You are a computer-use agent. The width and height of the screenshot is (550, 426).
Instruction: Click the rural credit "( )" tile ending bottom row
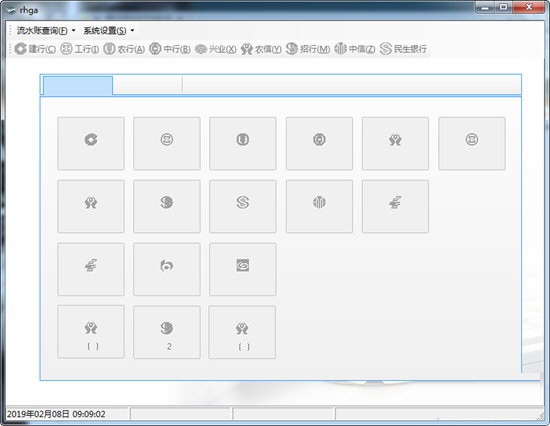click(242, 332)
